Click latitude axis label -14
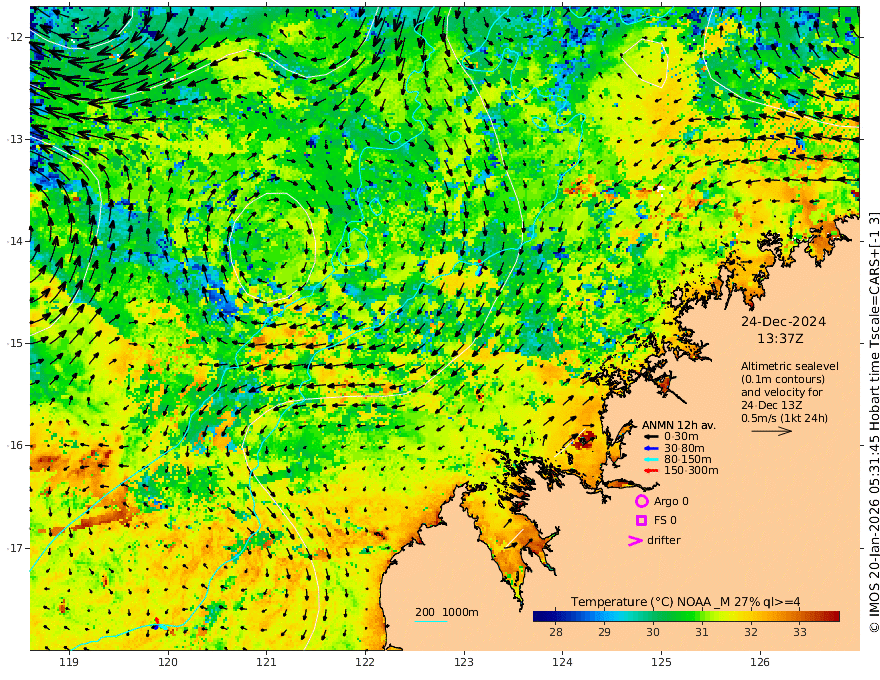The image size is (880, 680). click(15, 241)
